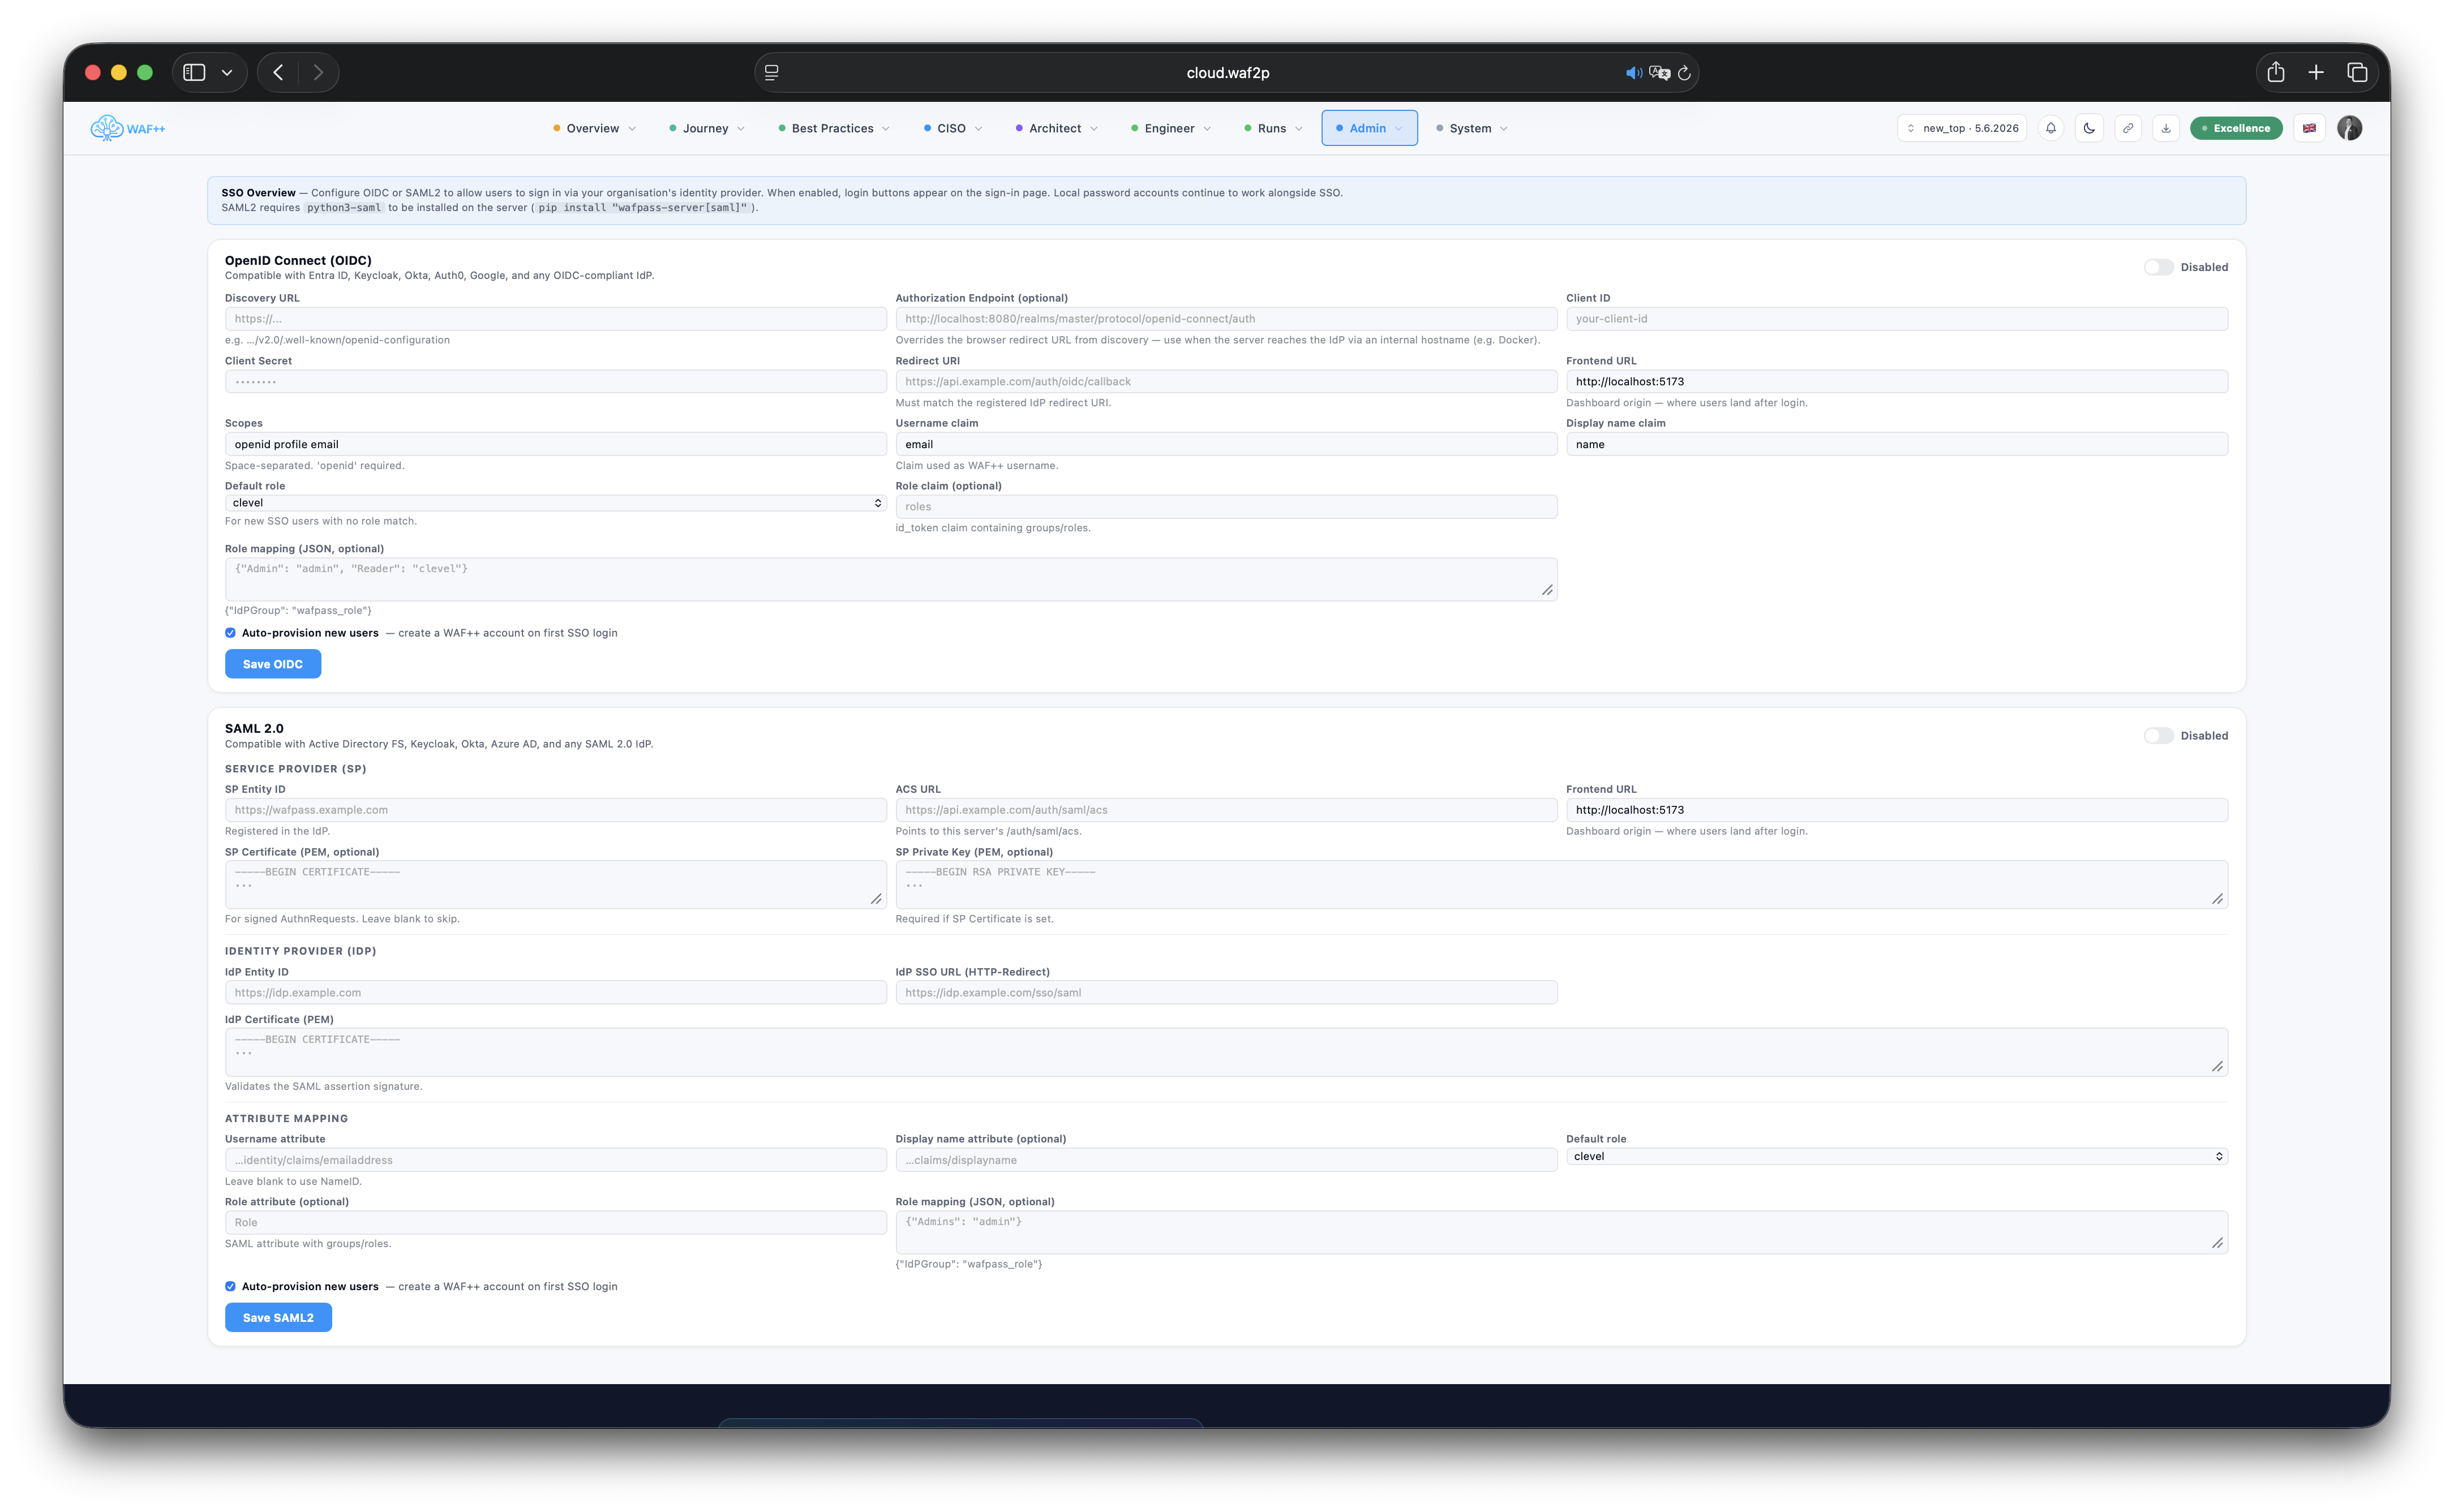This screenshot has height=1512, width=2454.
Task: Open the new_top 5.6.2026 run selector
Action: (1961, 128)
